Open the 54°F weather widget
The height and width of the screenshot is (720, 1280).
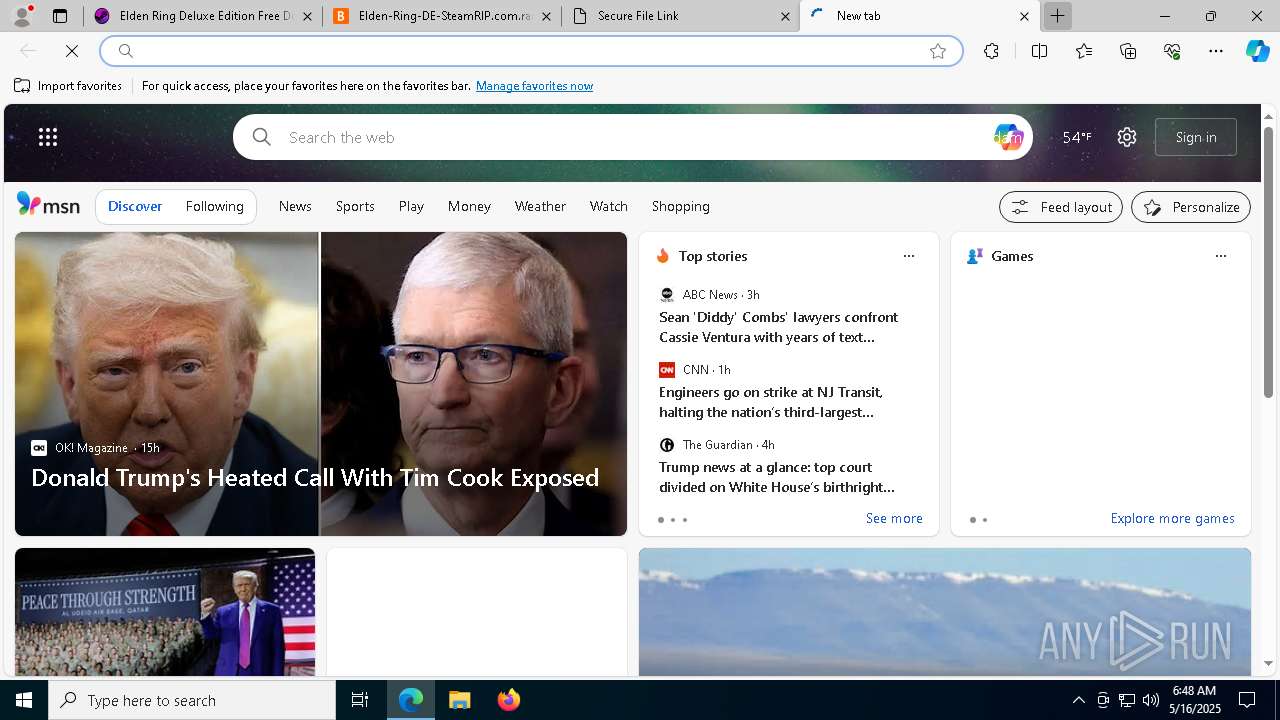(1077, 137)
